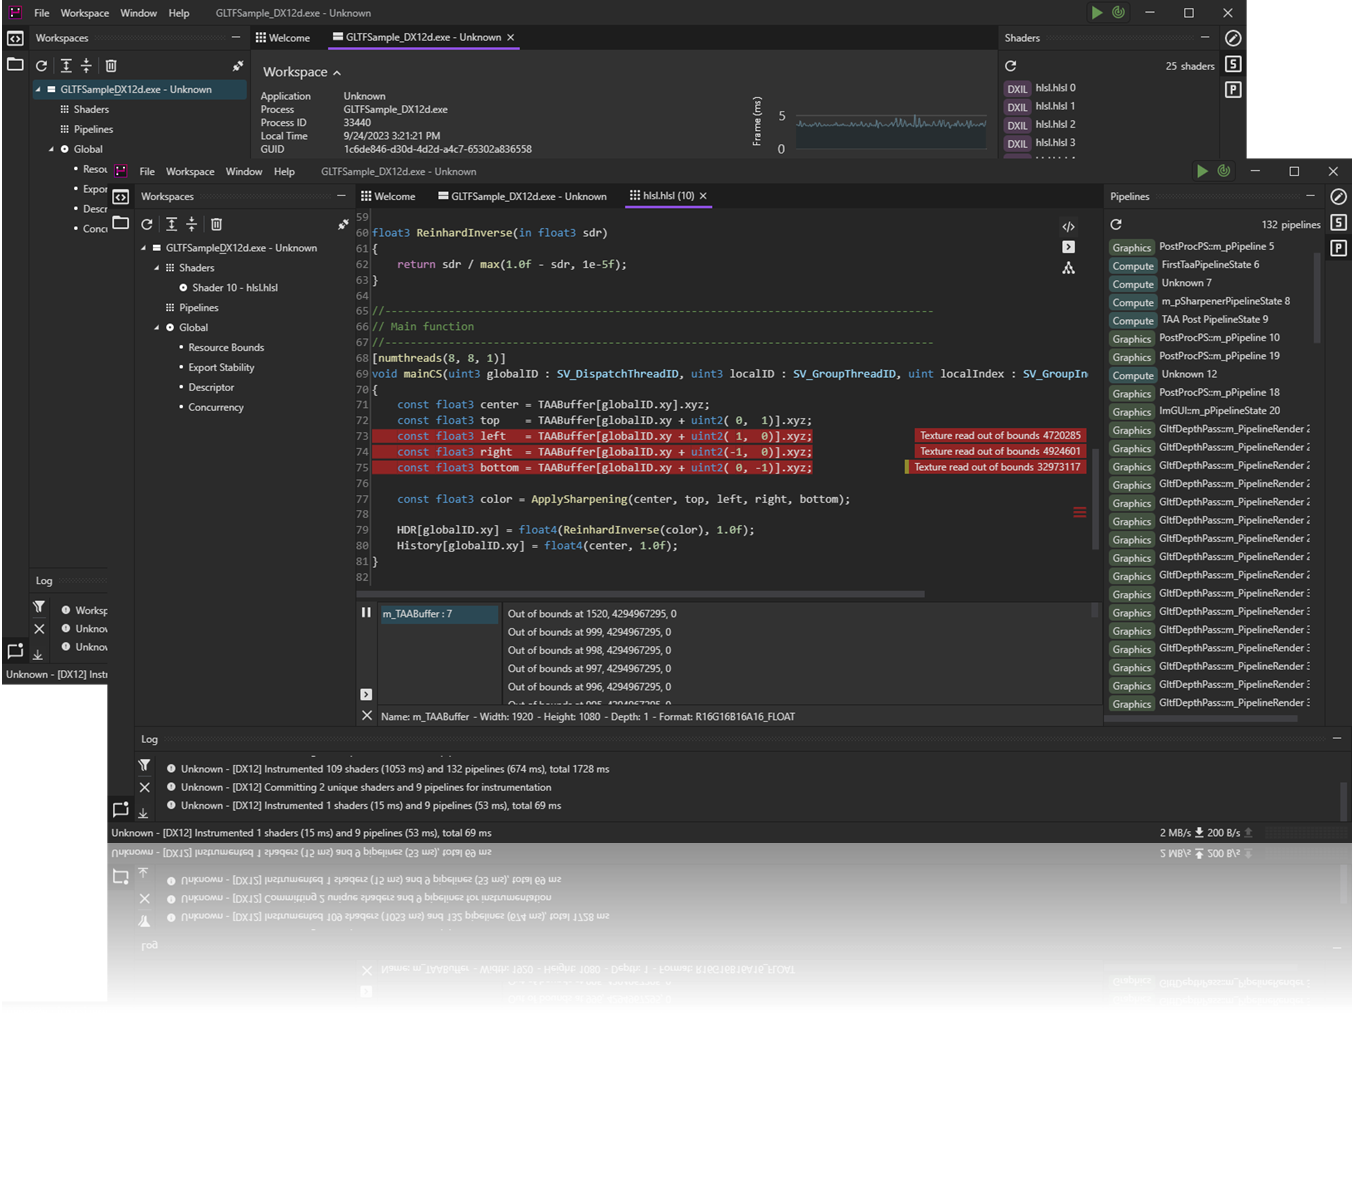Viewport: 1354px width, 1200px height.
Task: Open TAA Post PipelineState 9 pipeline
Action: (x=1214, y=320)
